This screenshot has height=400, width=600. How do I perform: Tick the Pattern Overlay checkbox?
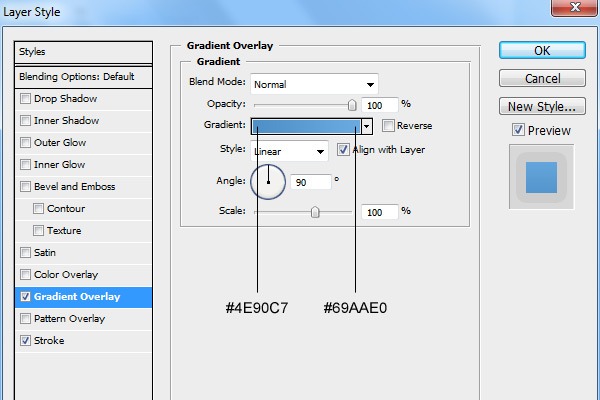pos(25,318)
